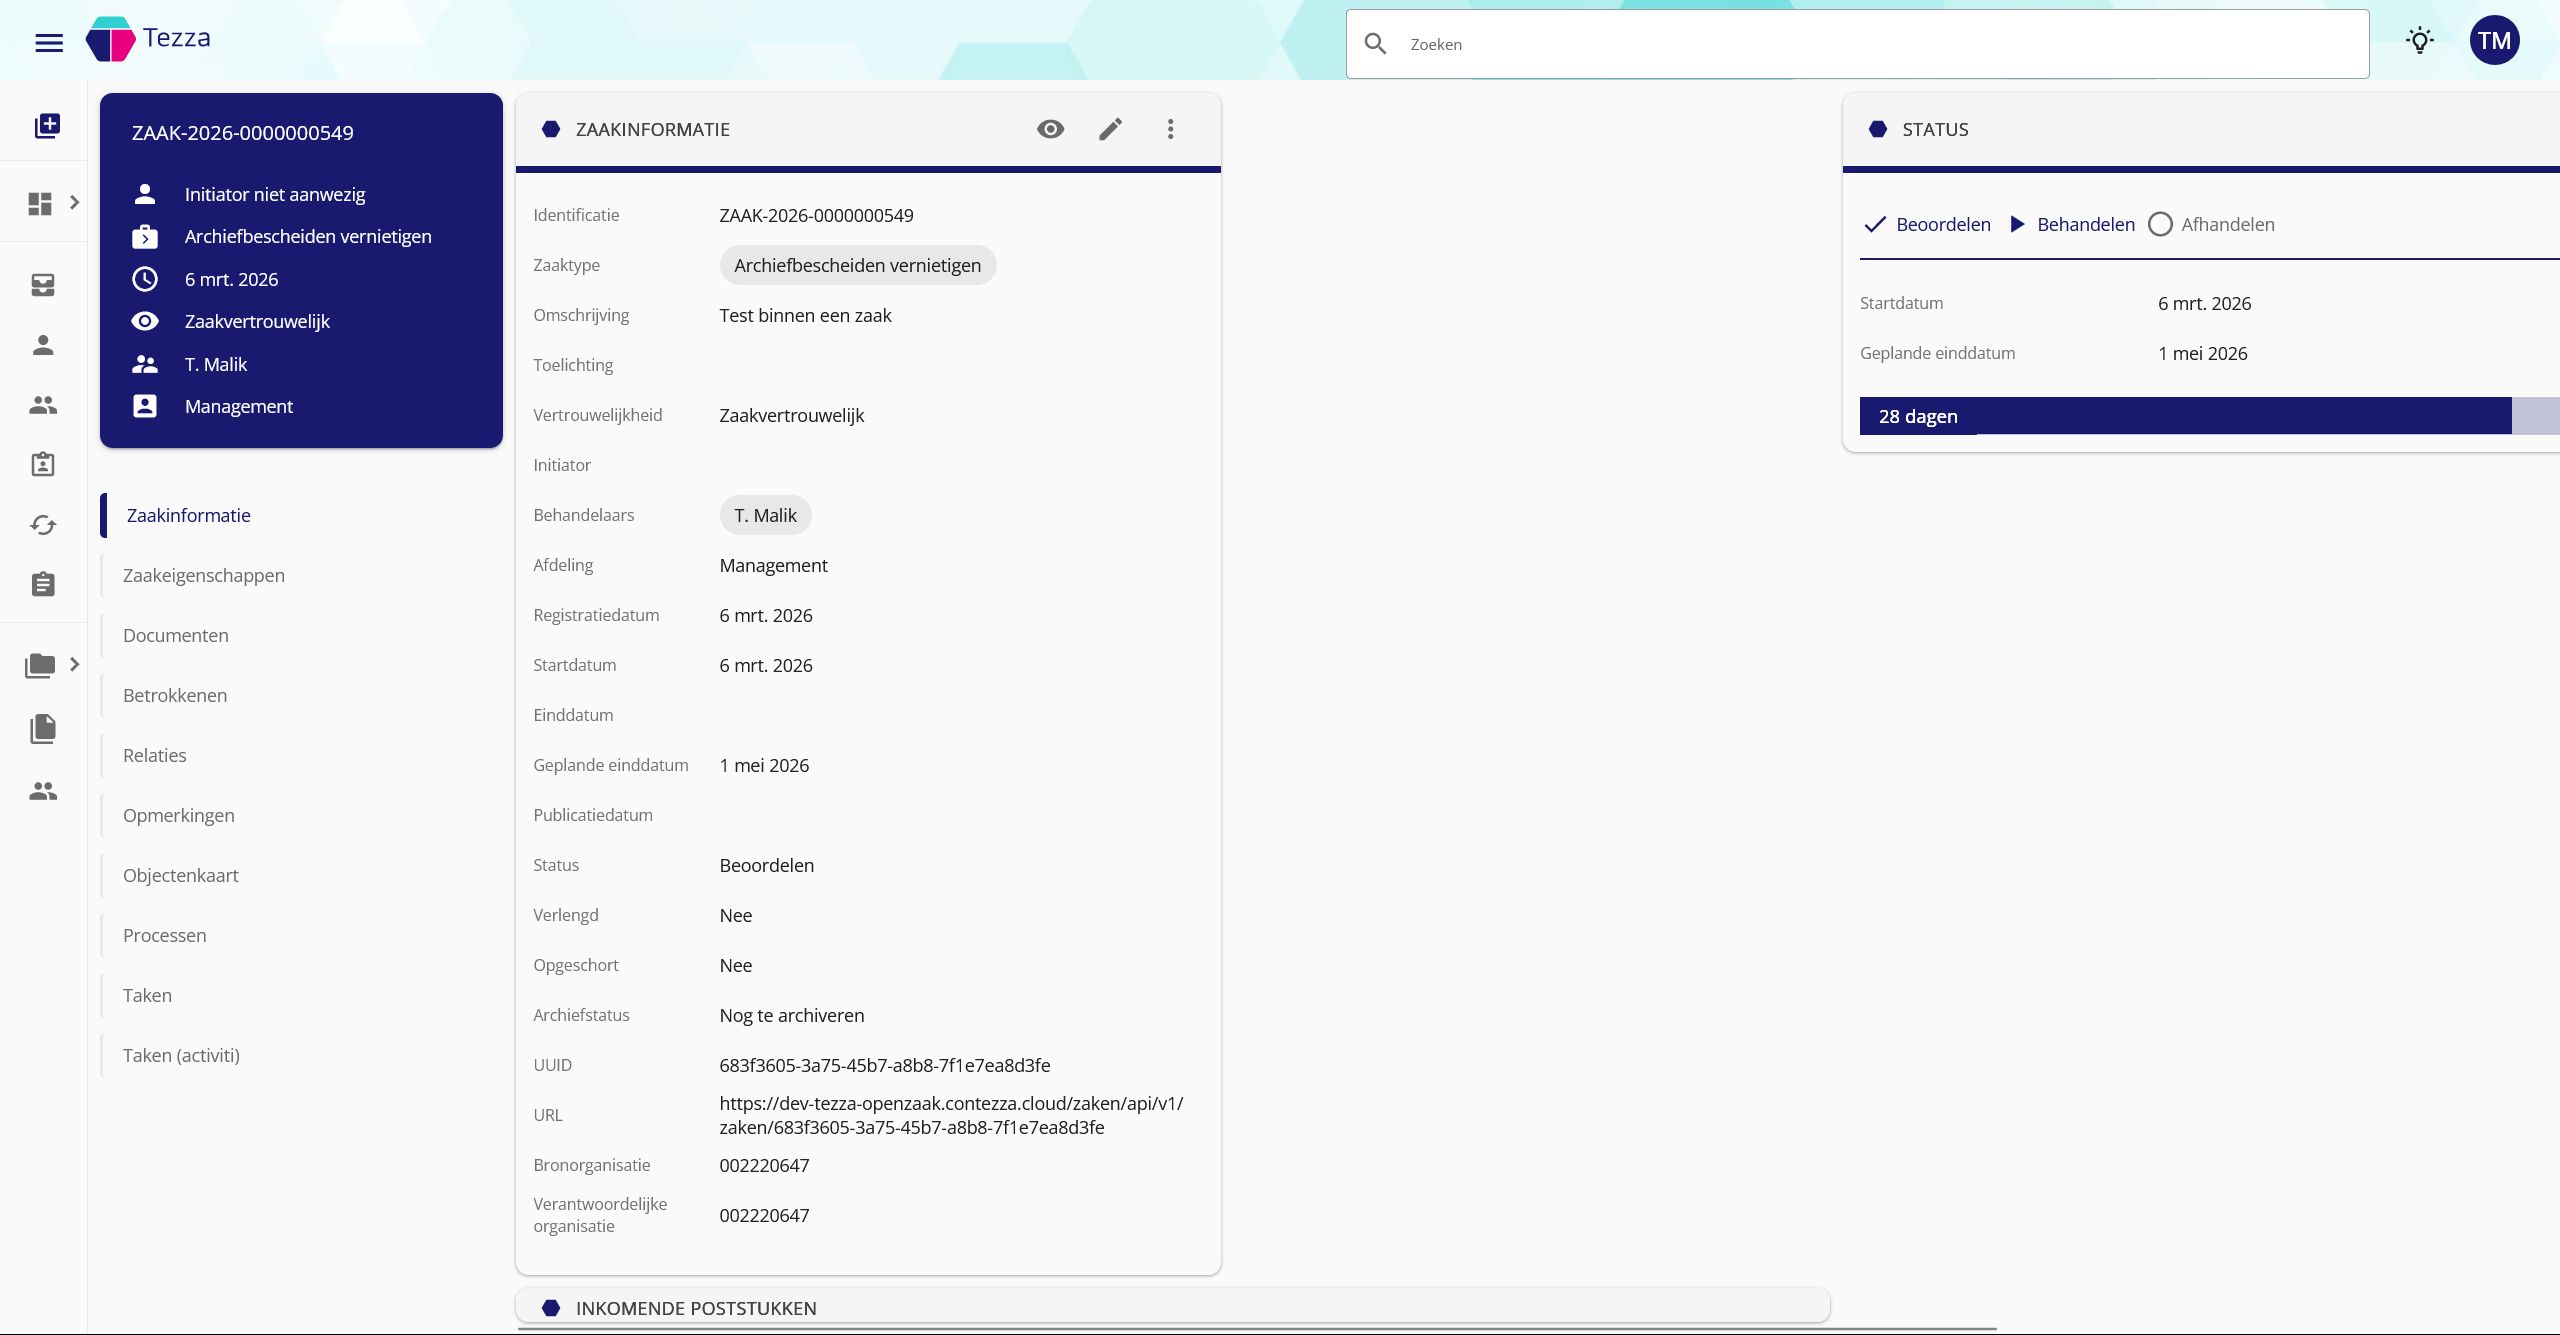Open the TM user avatar

[x=2494, y=41]
